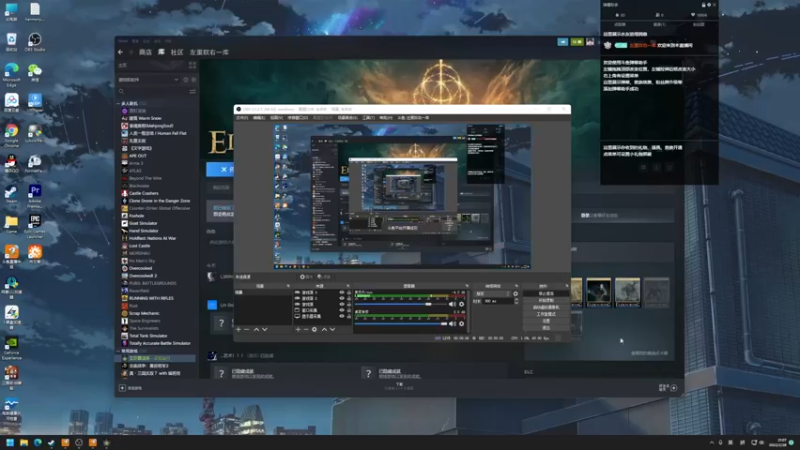Move the OBS scene down
The width and height of the screenshot is (800, 450).
pos(265,330)
